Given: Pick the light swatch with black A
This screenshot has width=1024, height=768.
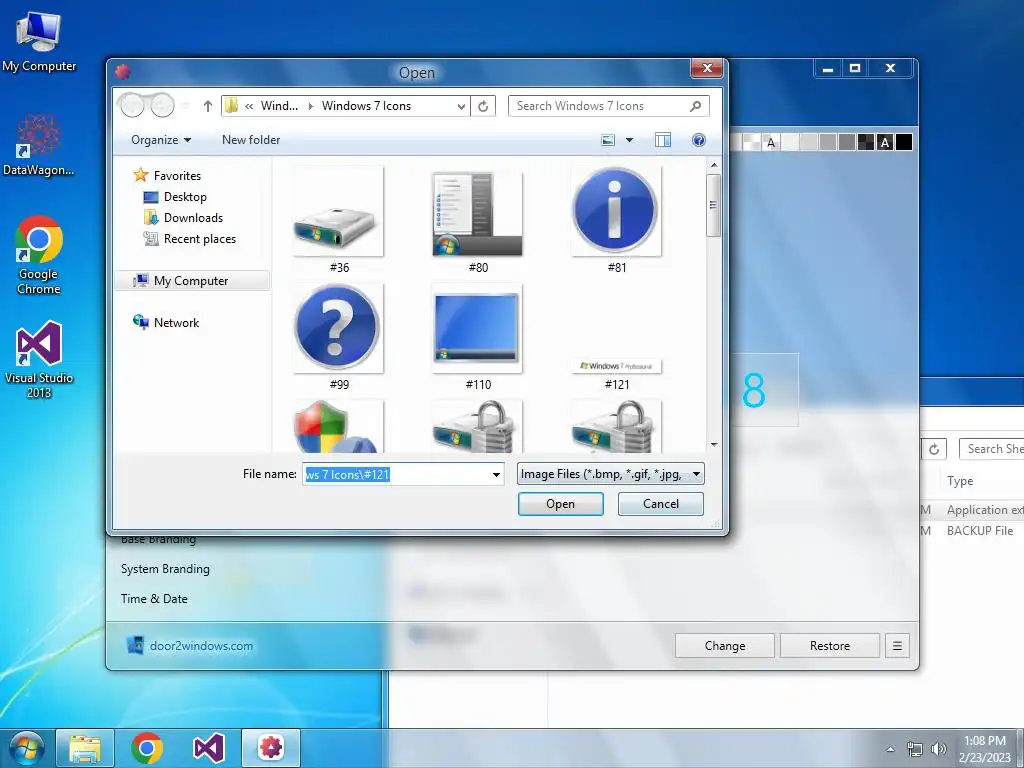Looking at the screenshot, I should [771, 142].
